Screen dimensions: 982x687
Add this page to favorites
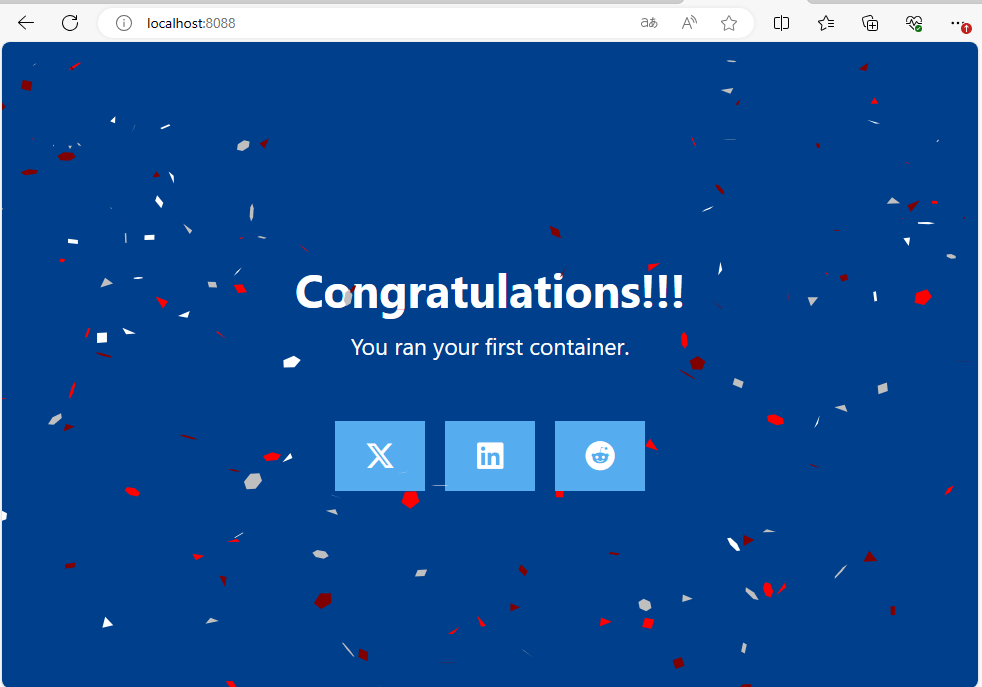pyautogui.click(x=729, y=23)
